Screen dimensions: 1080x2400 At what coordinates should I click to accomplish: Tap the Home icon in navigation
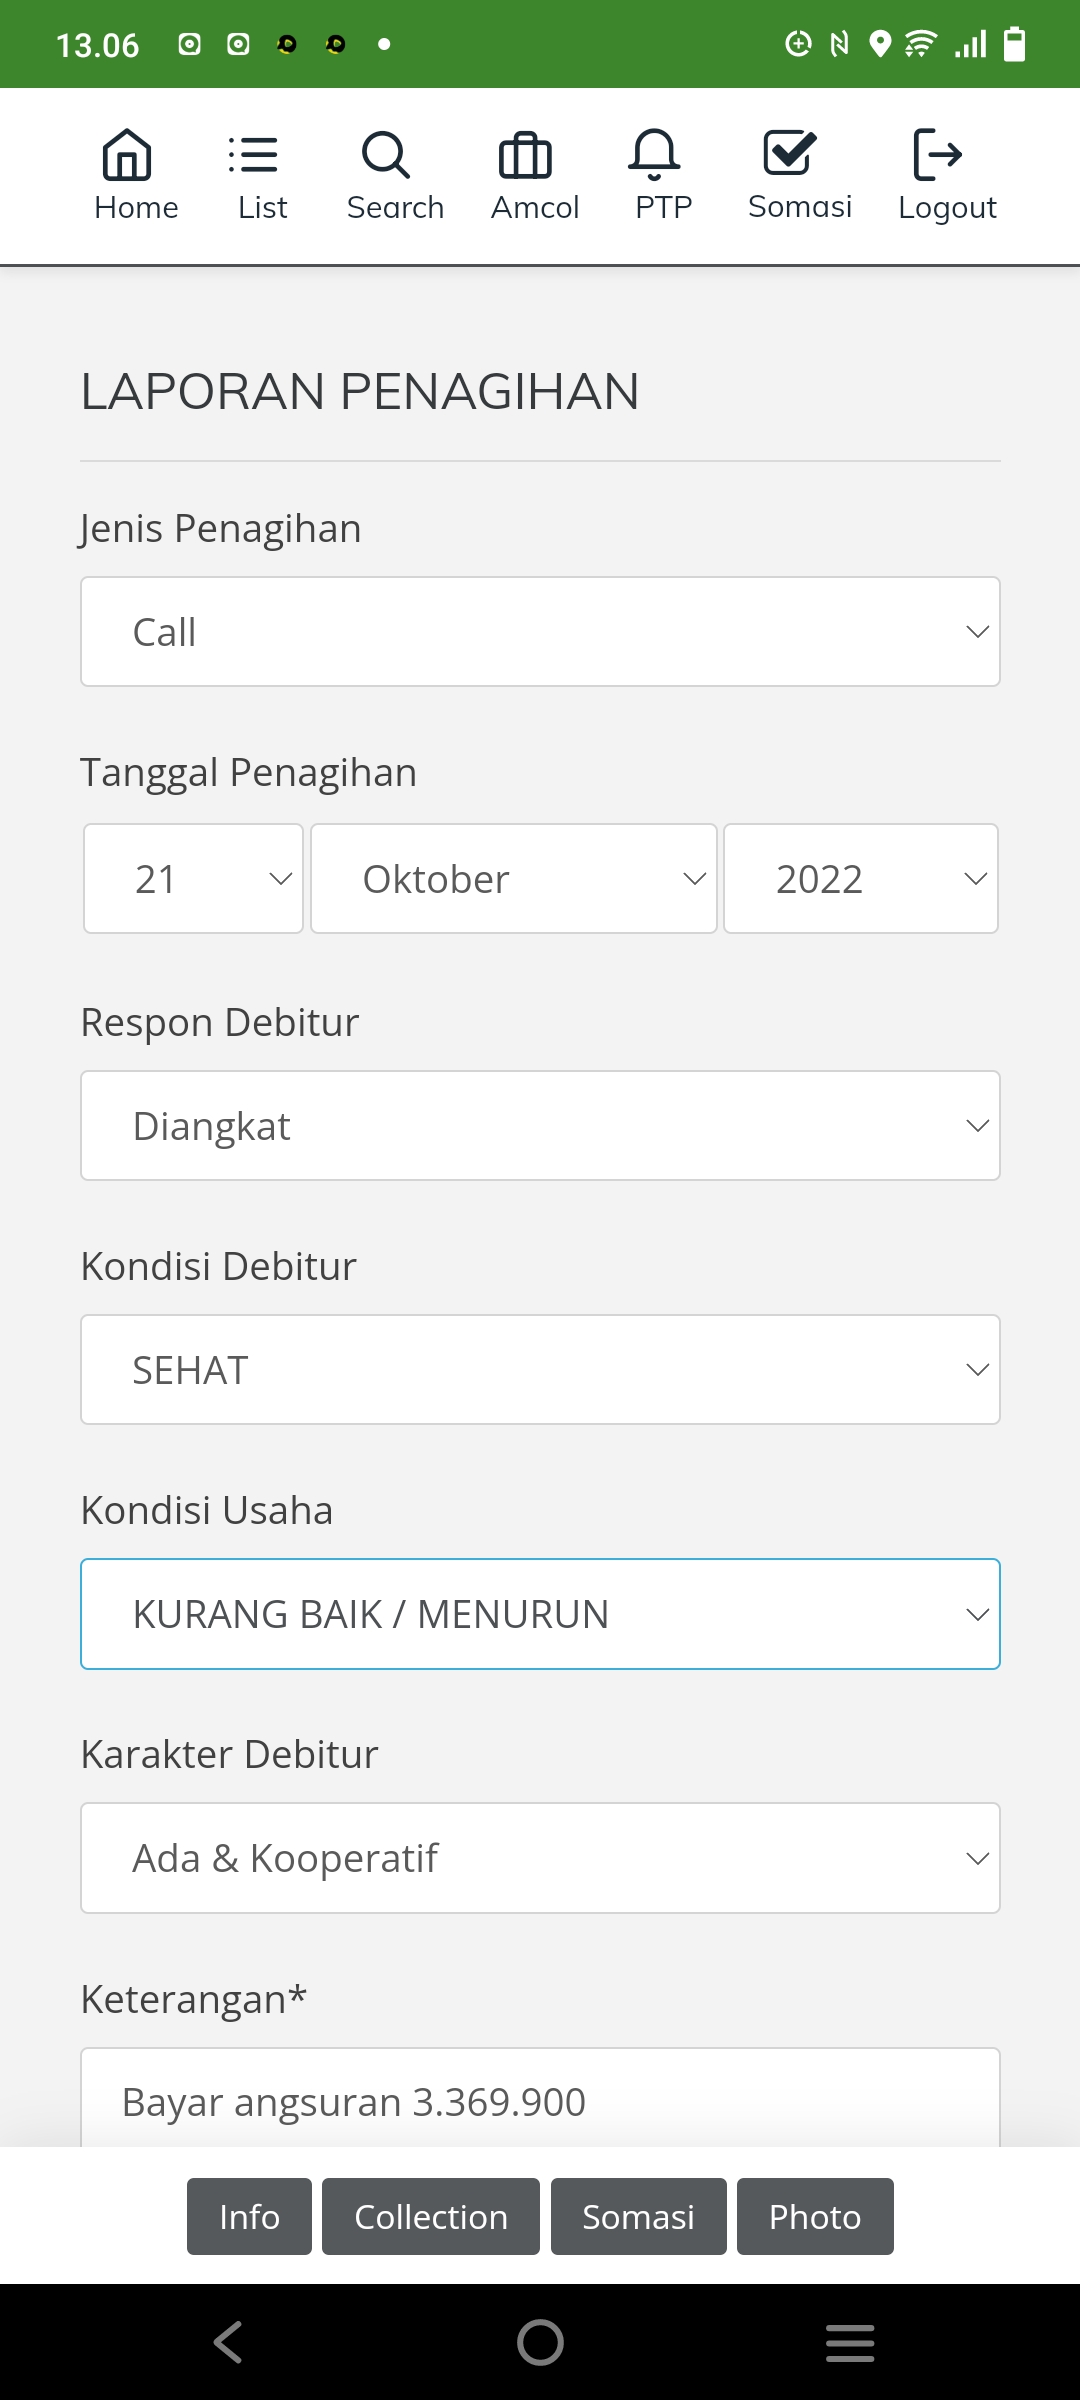coord(127,156)
